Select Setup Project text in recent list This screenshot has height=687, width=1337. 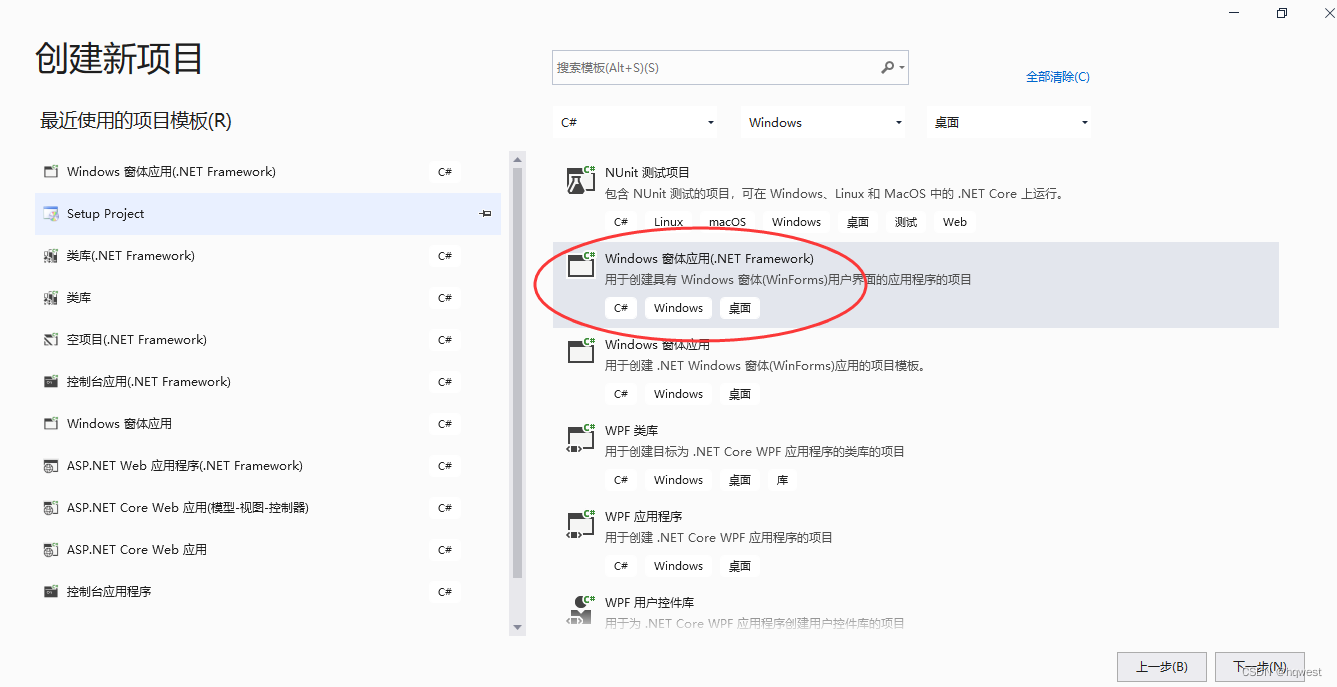coord(105,214)
